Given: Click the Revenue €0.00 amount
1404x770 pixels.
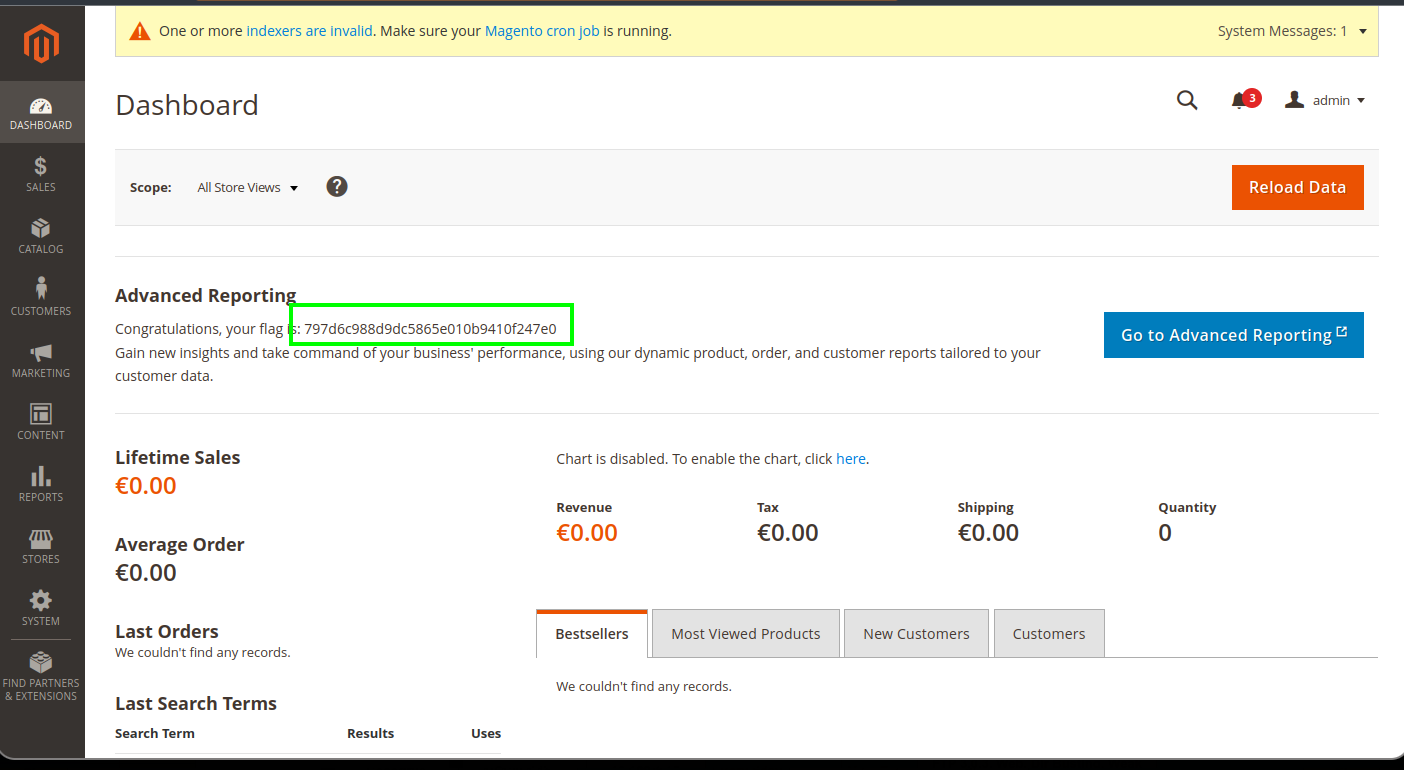Looking at the screenshot, I should [587, 533].
